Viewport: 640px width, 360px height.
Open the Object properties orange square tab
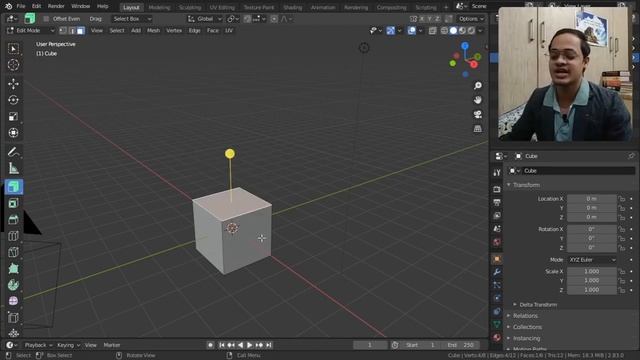pyautogui.click(x=497, y=259)
